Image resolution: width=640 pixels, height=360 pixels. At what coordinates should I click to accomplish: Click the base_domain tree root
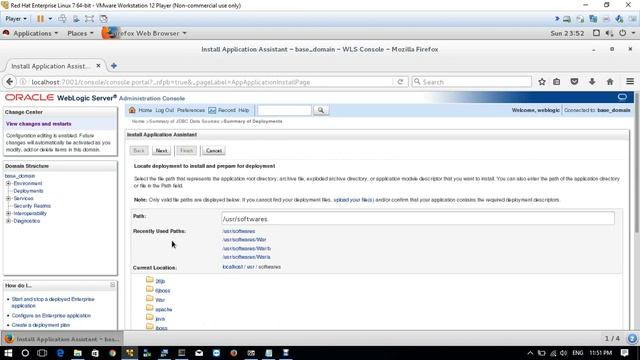[x=20, y=176]
